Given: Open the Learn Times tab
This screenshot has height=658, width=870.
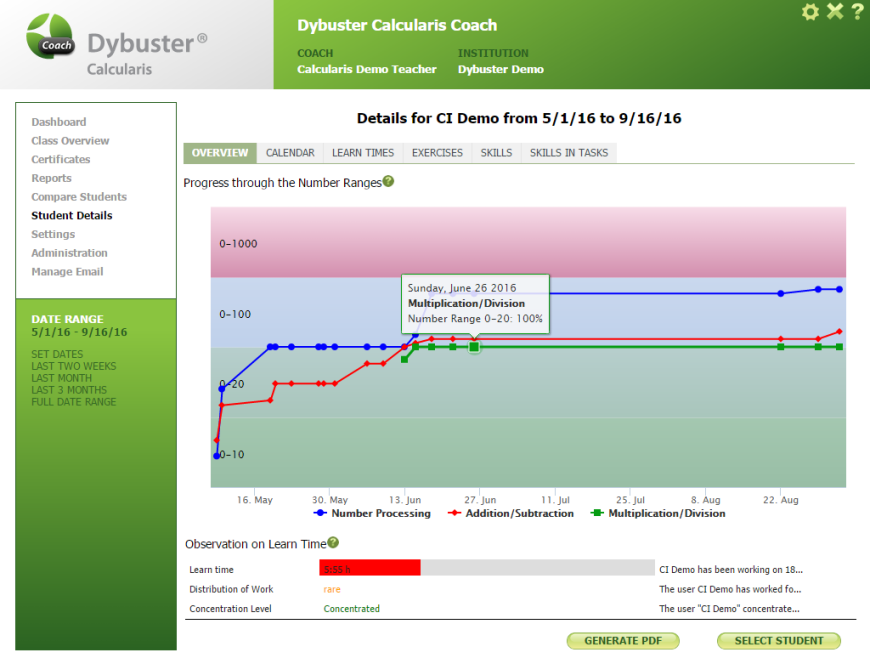Looking at the screenshot, I should click(363, 153).
